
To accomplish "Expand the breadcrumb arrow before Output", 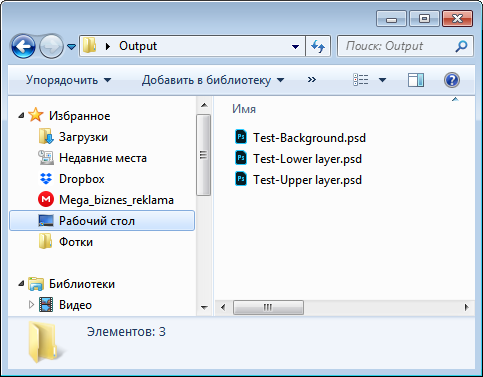I will [108, 46].
